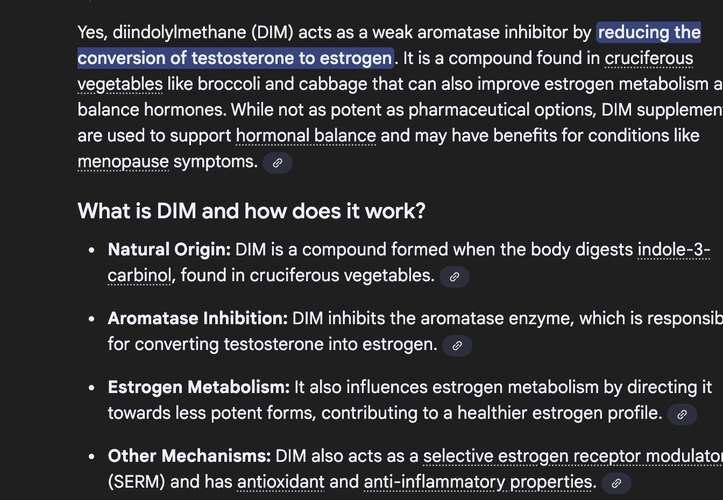Click the menopause underlined link
The width and height of the screenshot is (723, 500).
click(x=123, y=162)
